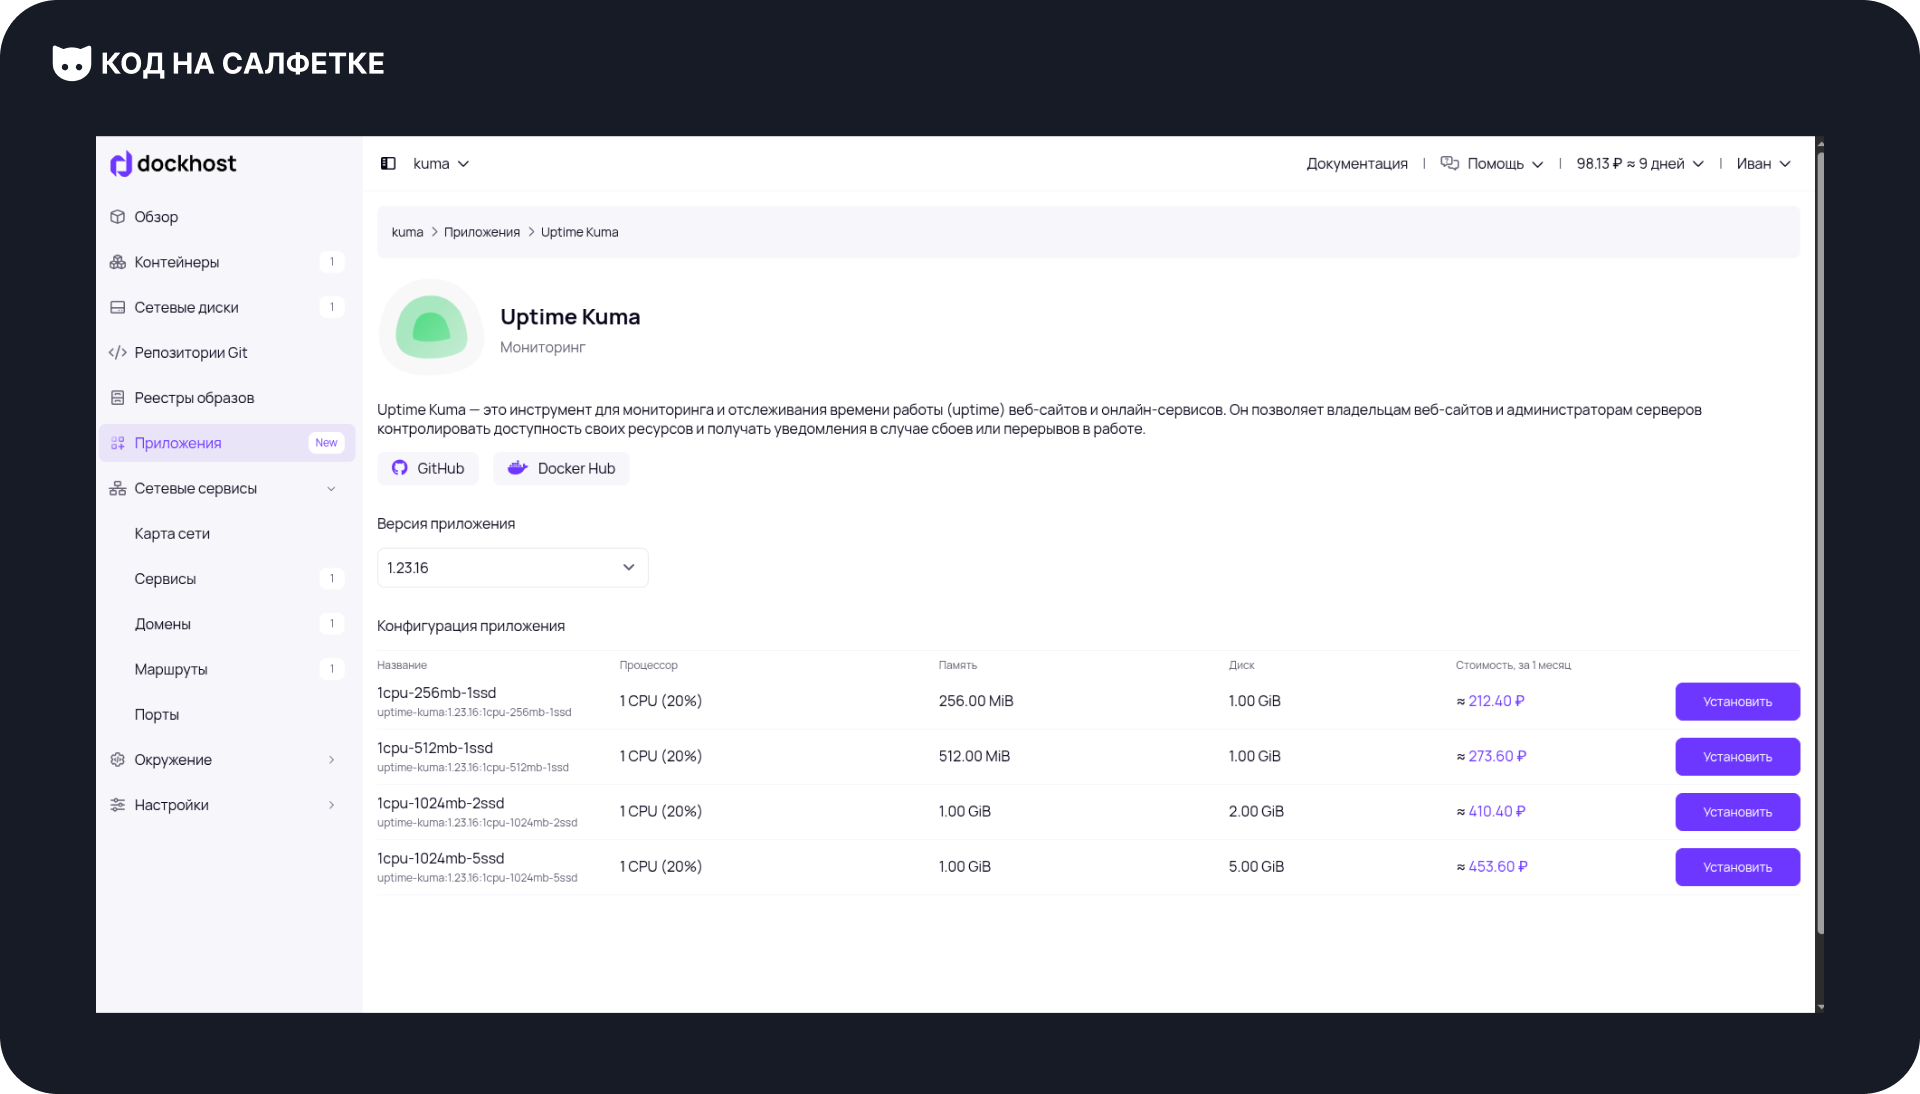Open Реестры образов section

pos(227,398)
